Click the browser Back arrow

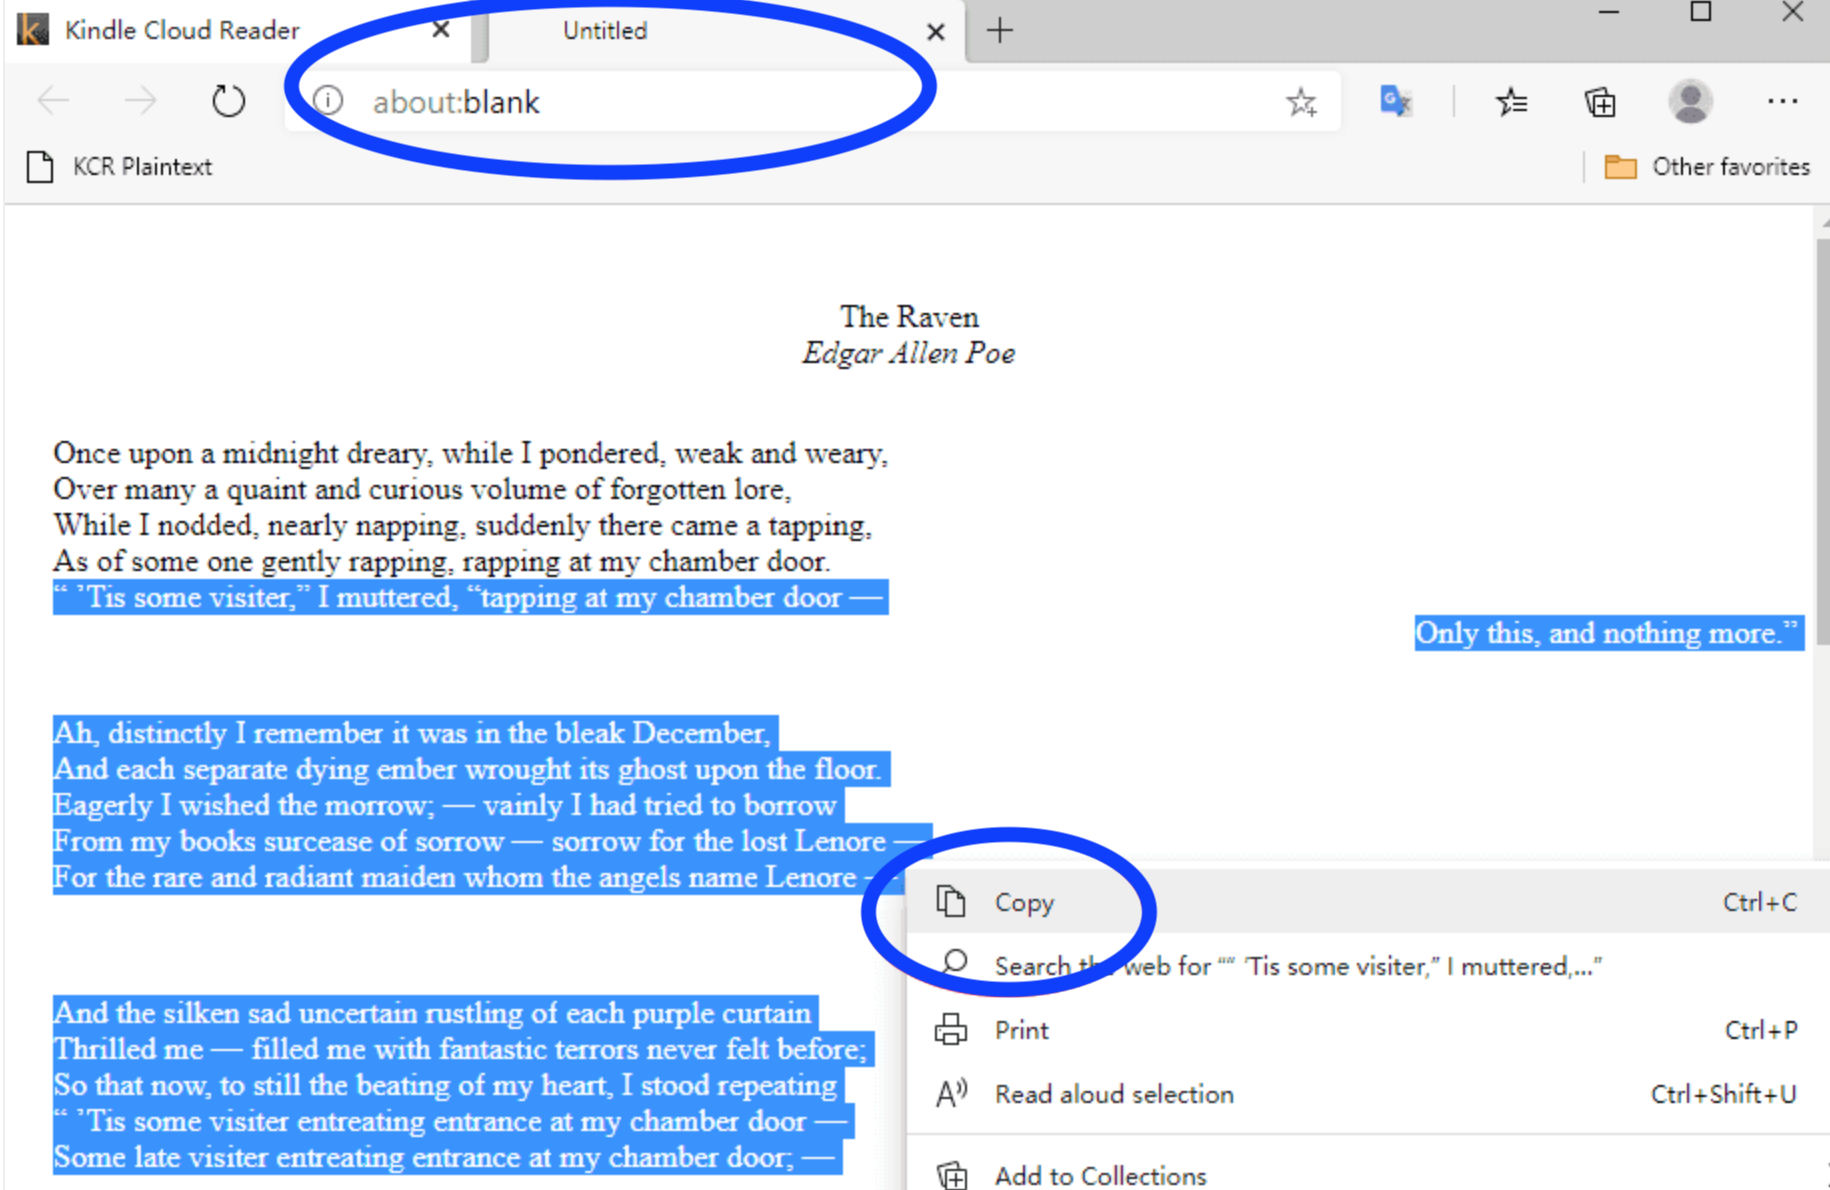point(53,101)
